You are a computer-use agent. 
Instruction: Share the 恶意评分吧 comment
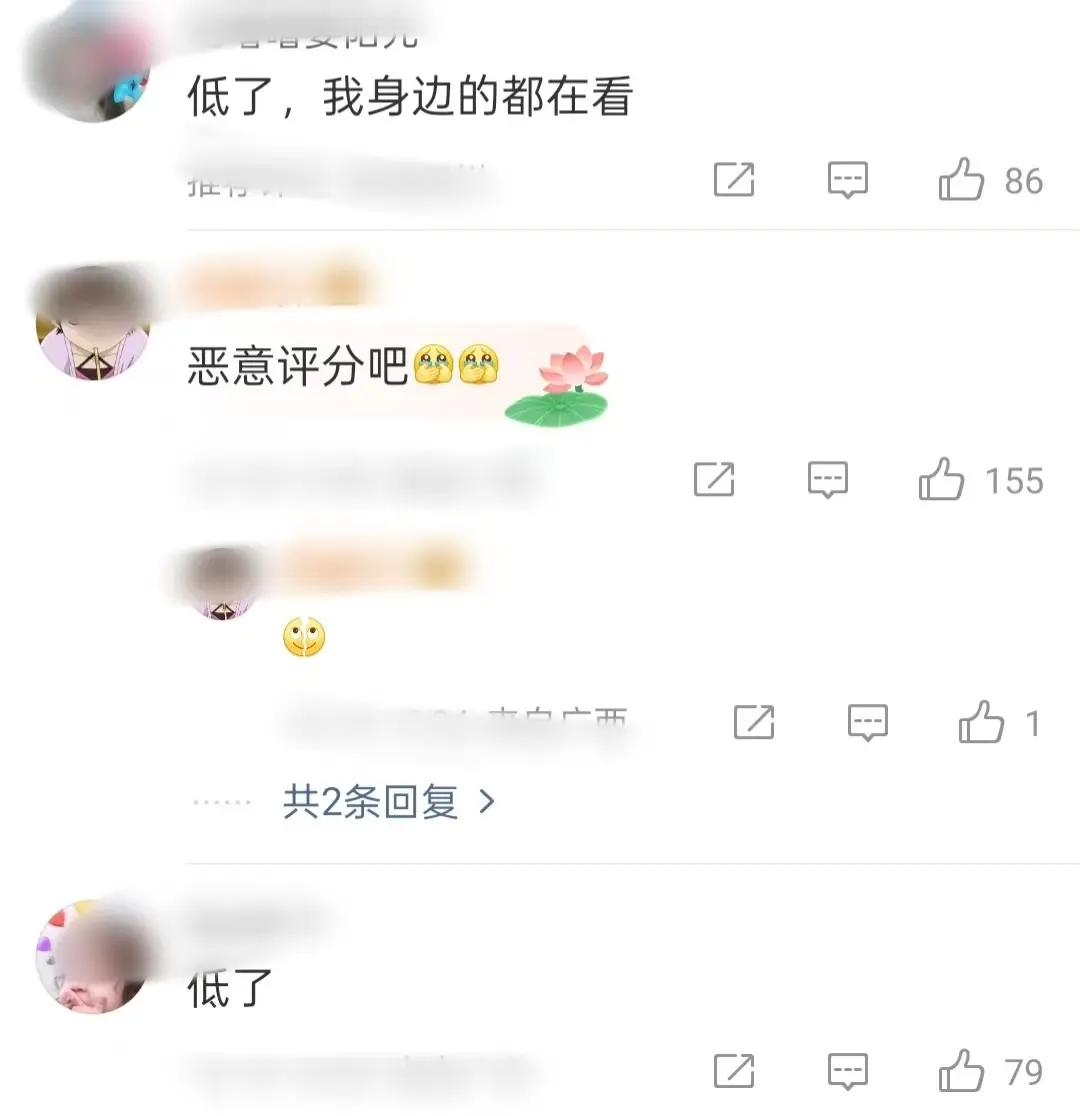[714, 480]
